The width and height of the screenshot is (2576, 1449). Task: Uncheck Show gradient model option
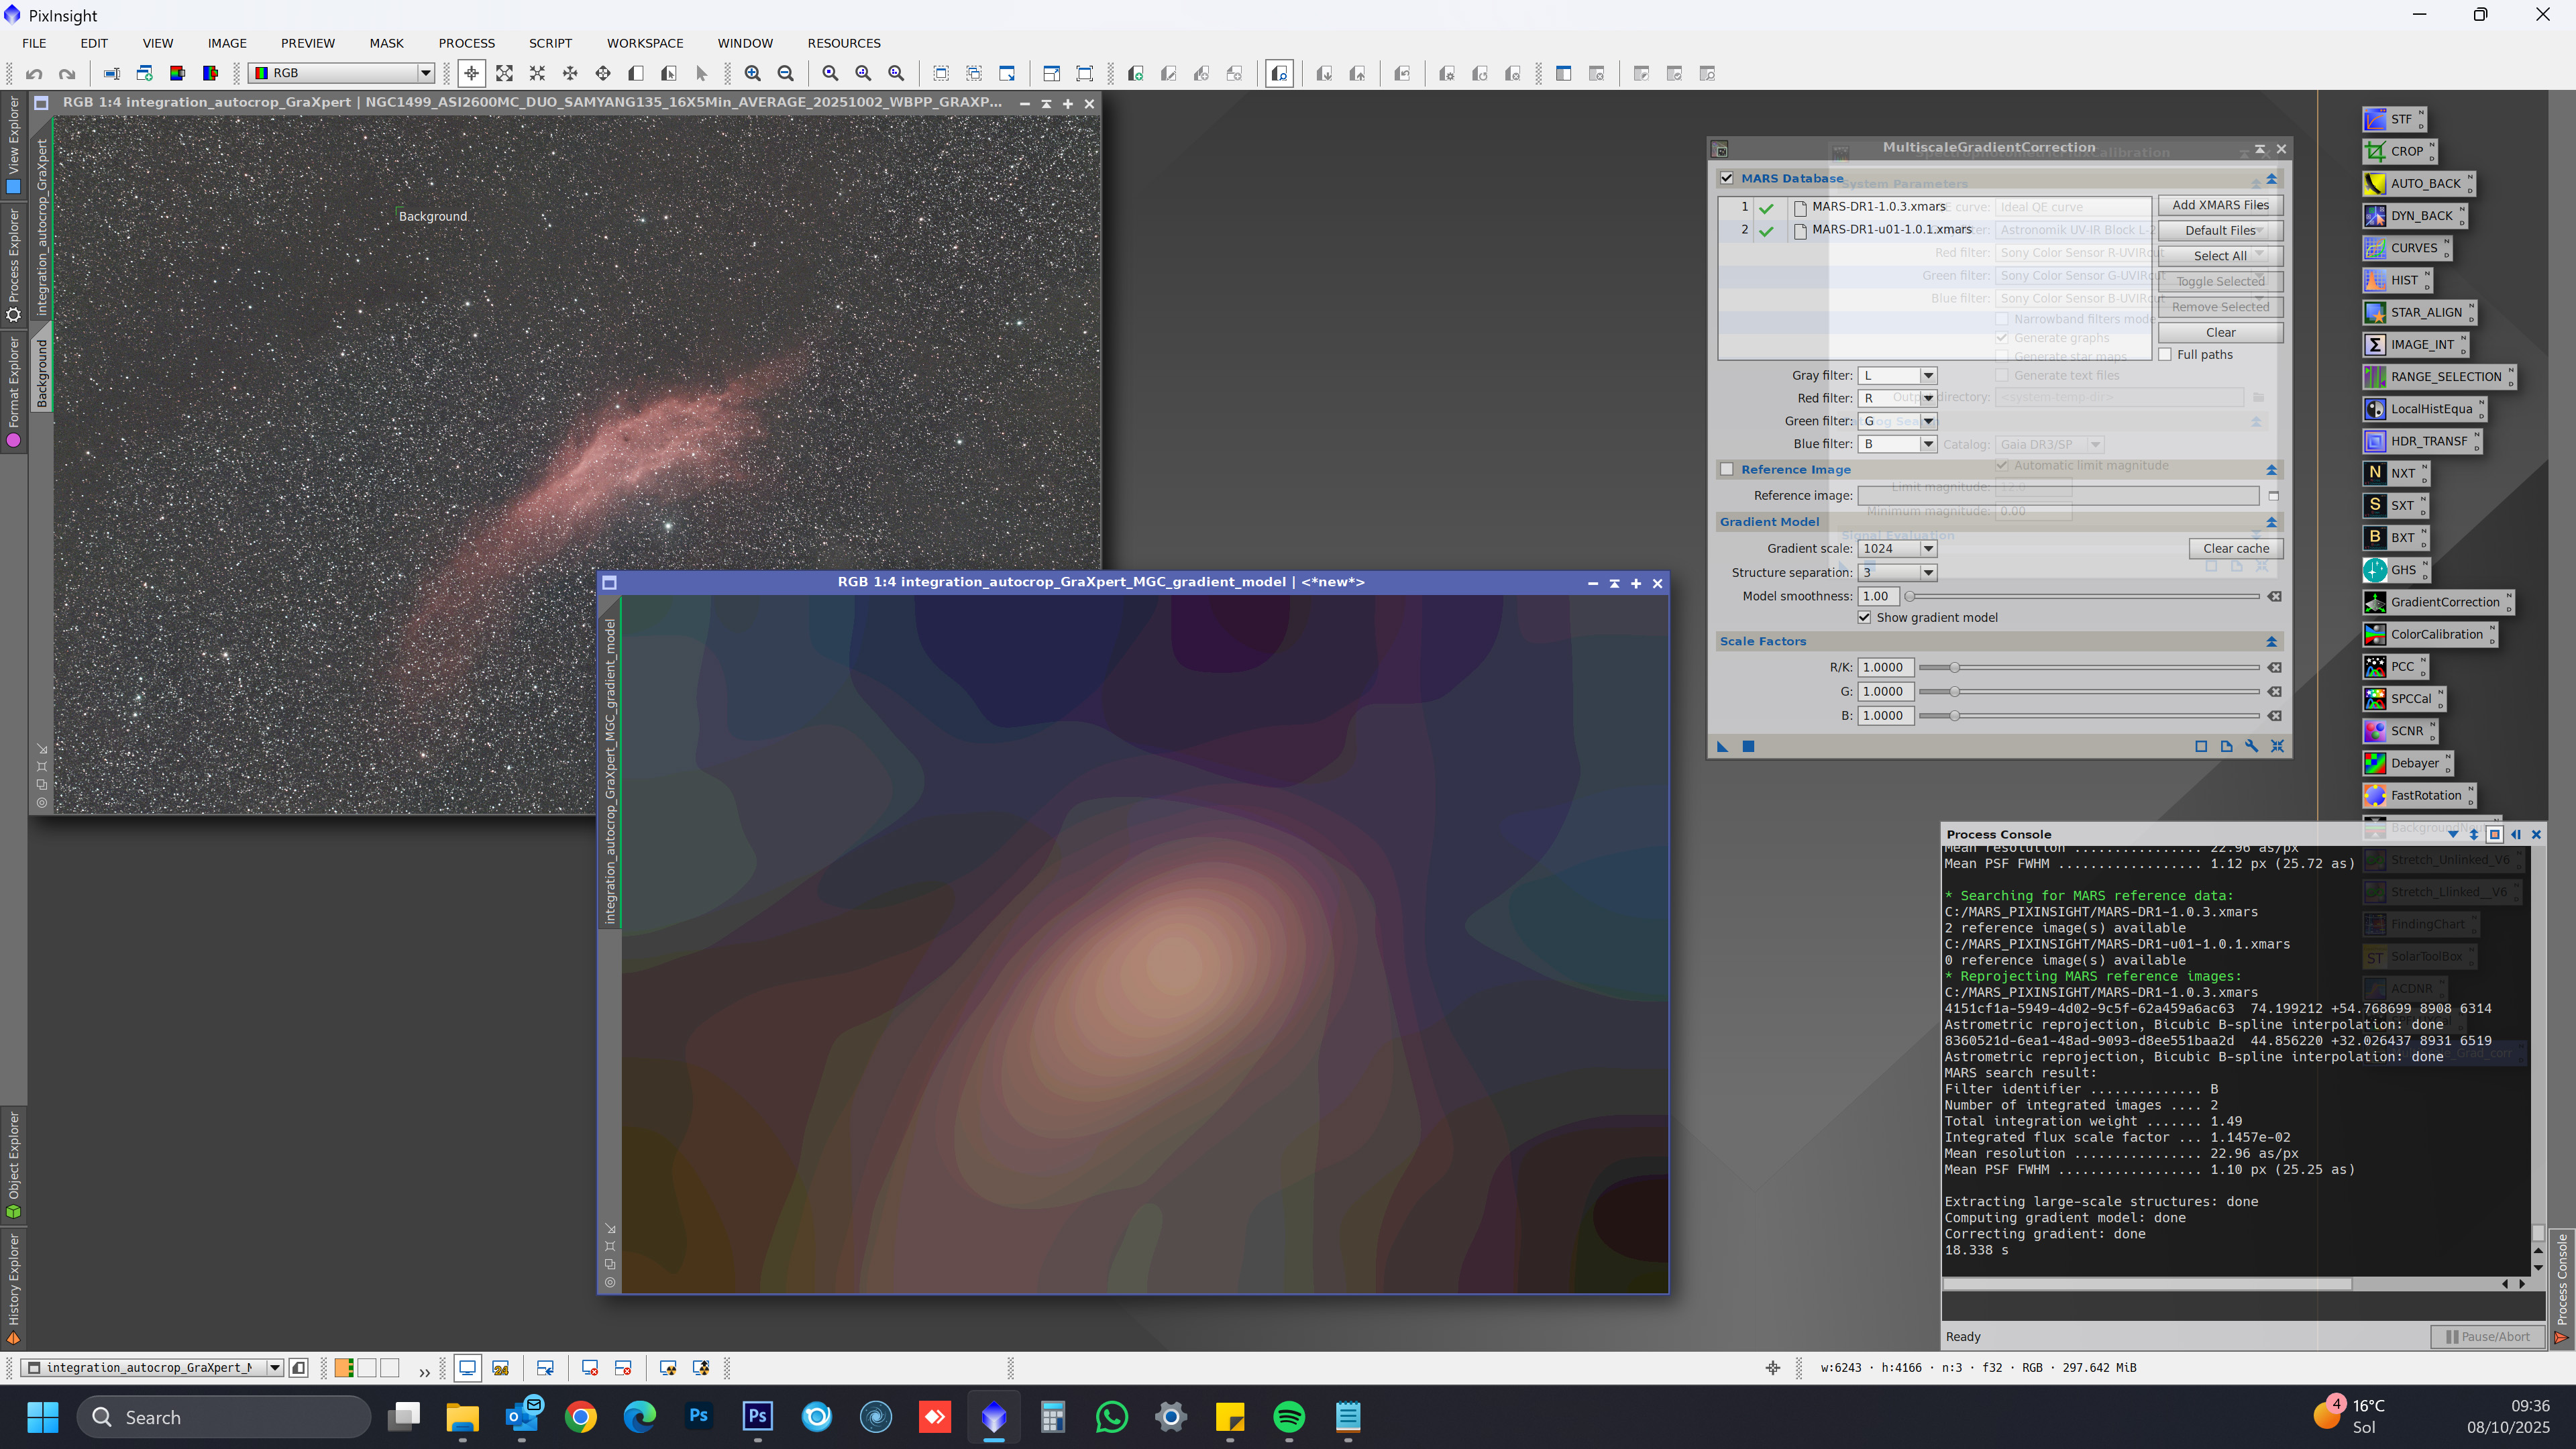[x=1864, y=617]
